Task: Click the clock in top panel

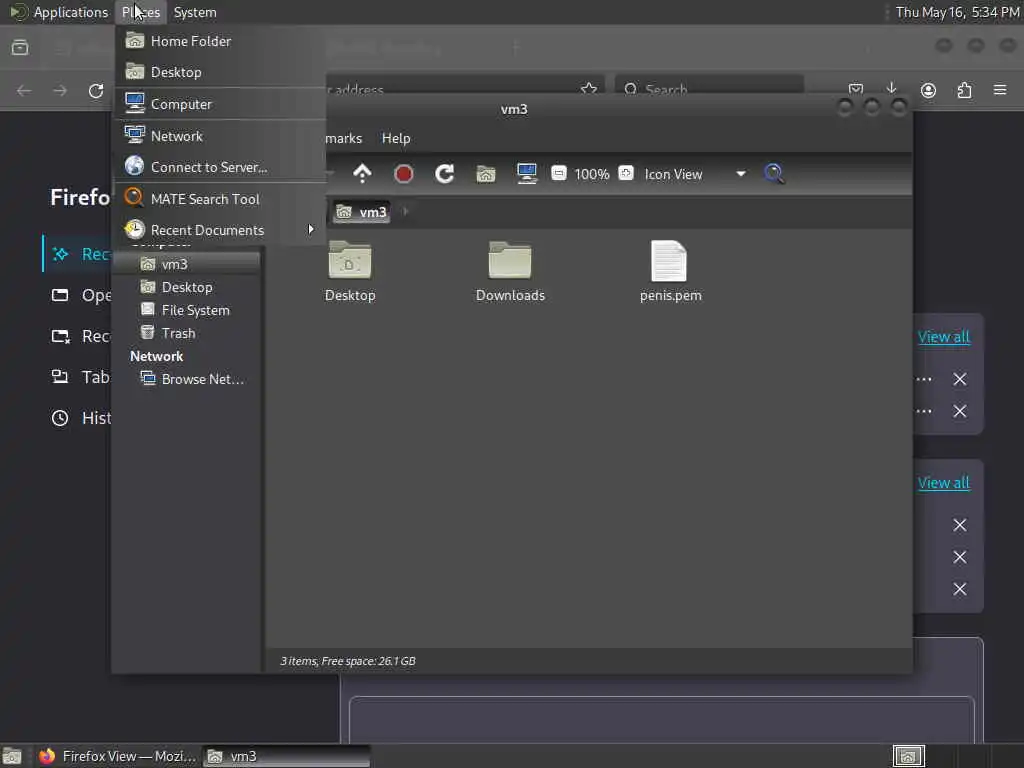Action: (957, 12)
